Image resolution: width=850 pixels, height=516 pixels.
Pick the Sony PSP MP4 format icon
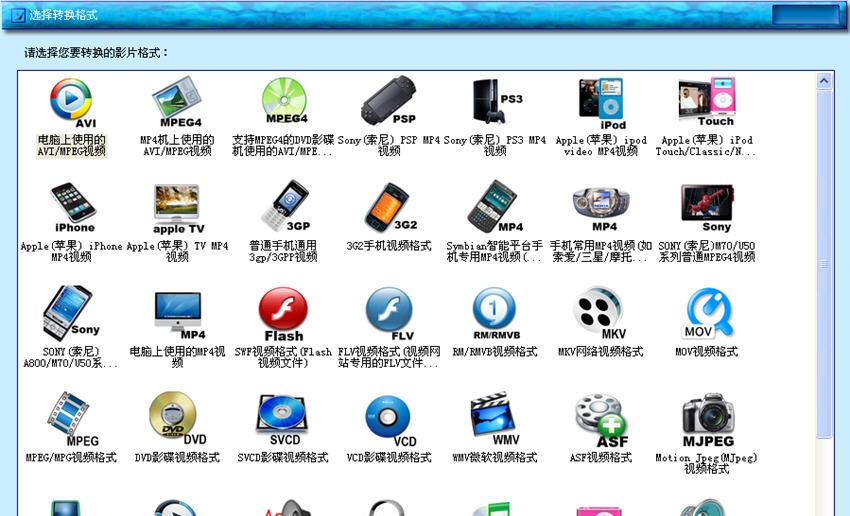tap(388, 101)
